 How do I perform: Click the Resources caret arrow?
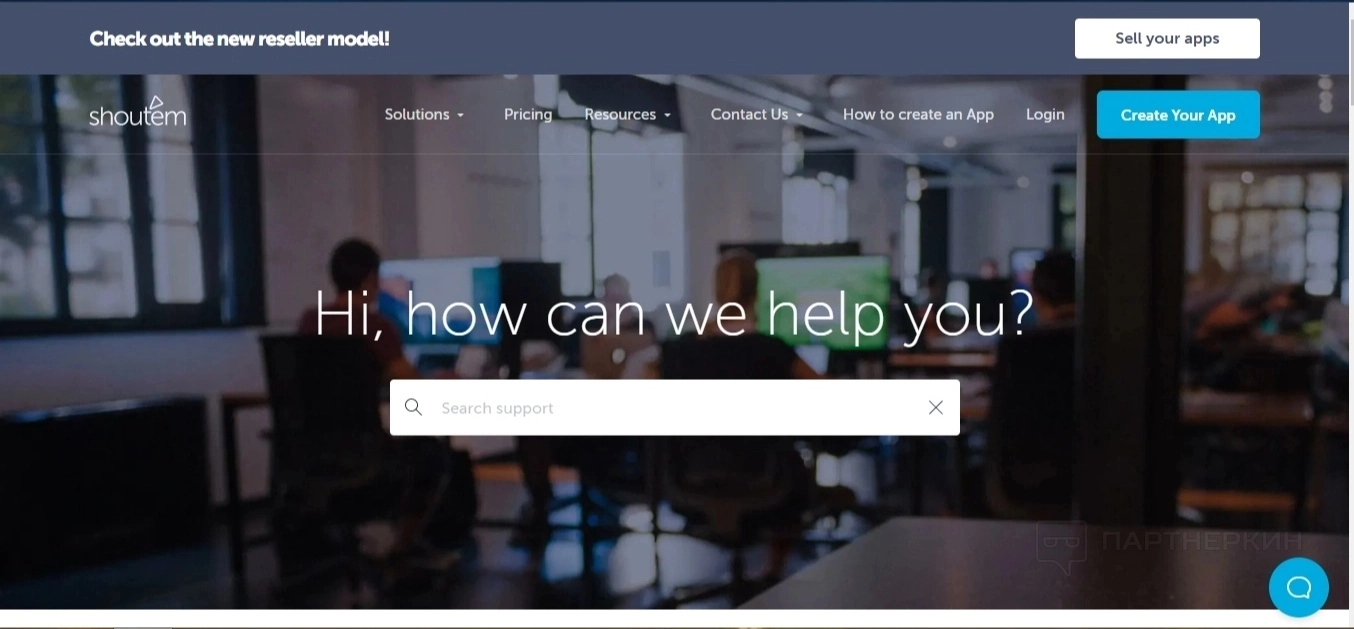[x=667, y=115]
